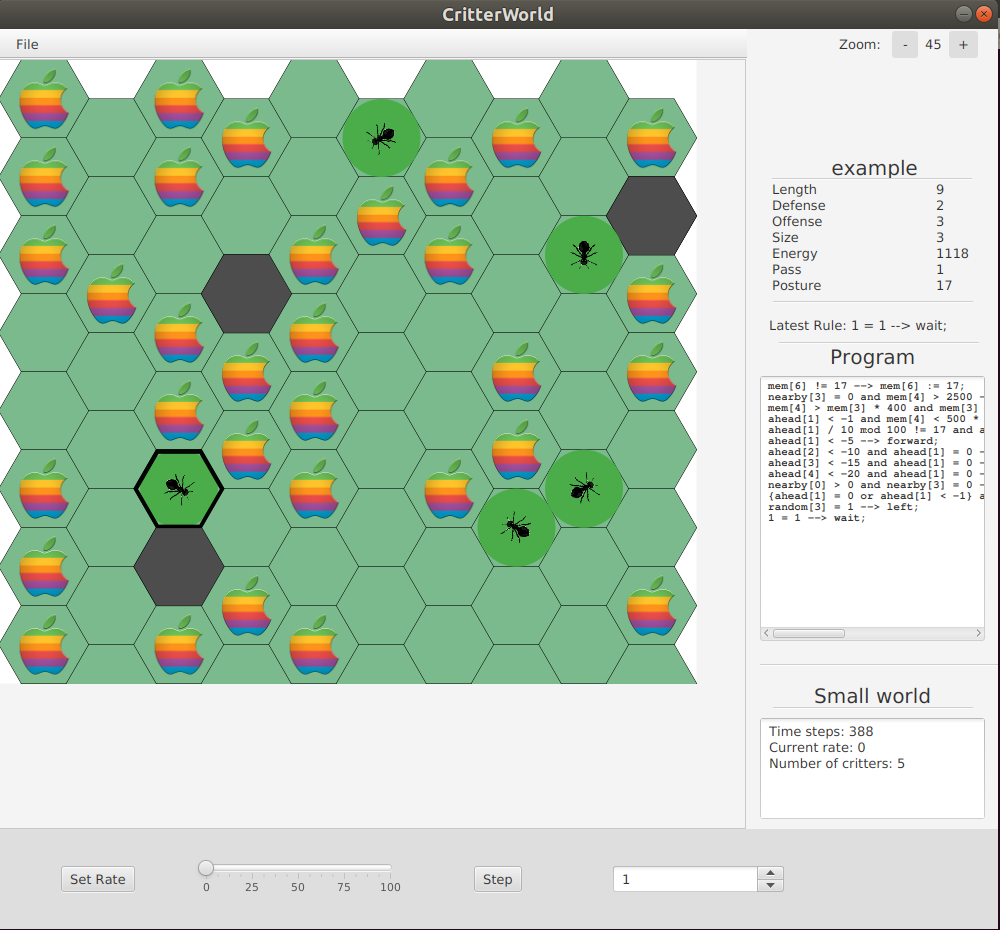Image resolution: width=1000 pixels, height=930 pixels.
Task: Advance simulation with Step button
Action: [x=497, y=879]
